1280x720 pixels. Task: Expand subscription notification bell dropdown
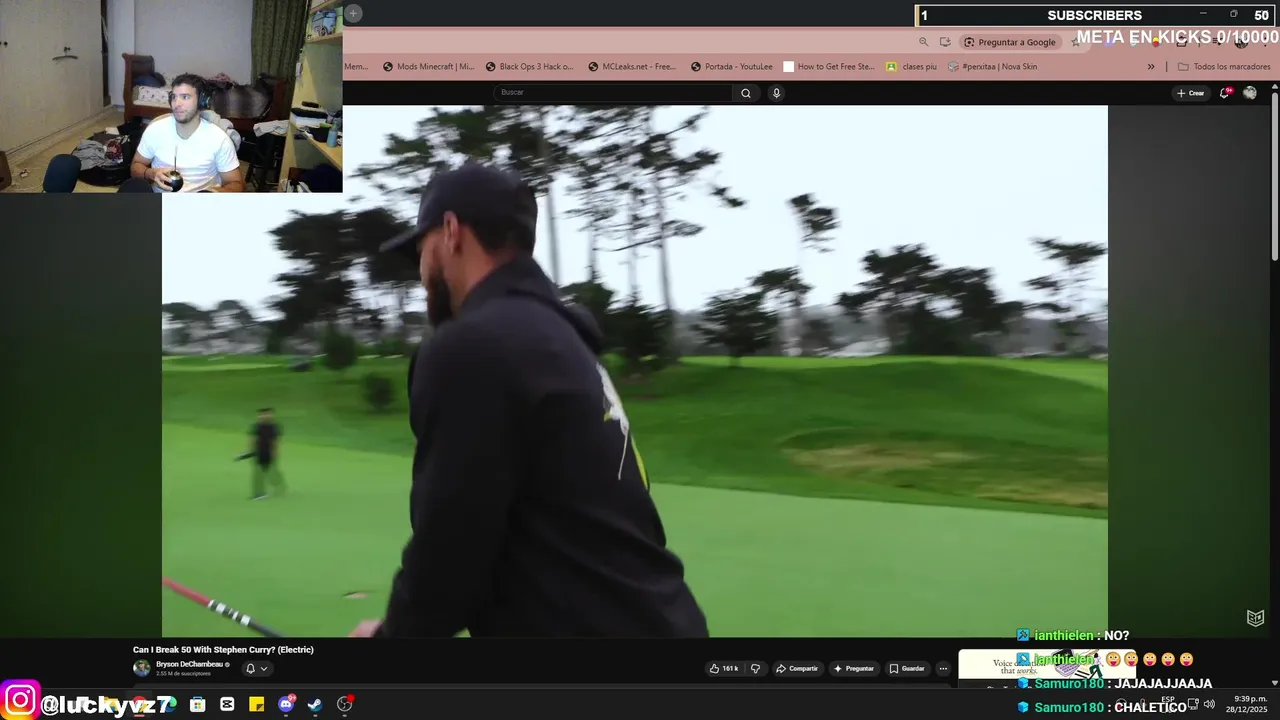coord(257,668)
